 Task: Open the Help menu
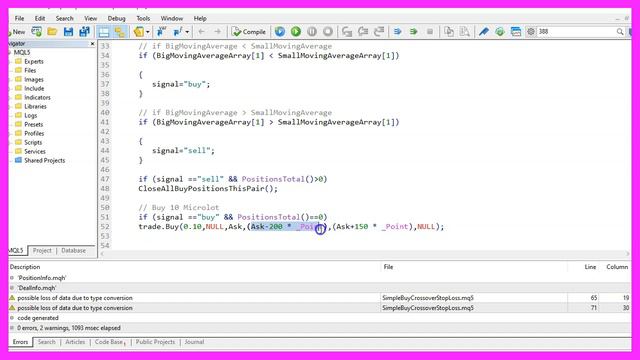click(x=200, y=18)
